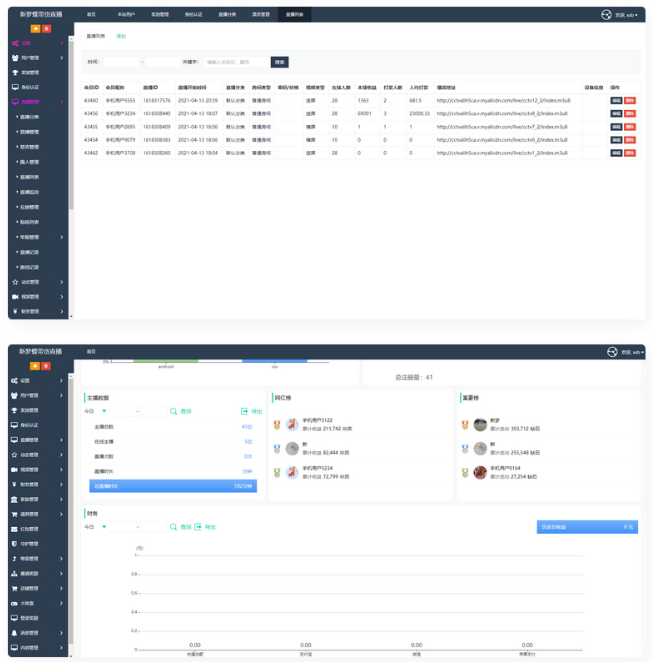Open the 本站用户 top navigation tab
This screenshot has width=669, height=662.
125,15
